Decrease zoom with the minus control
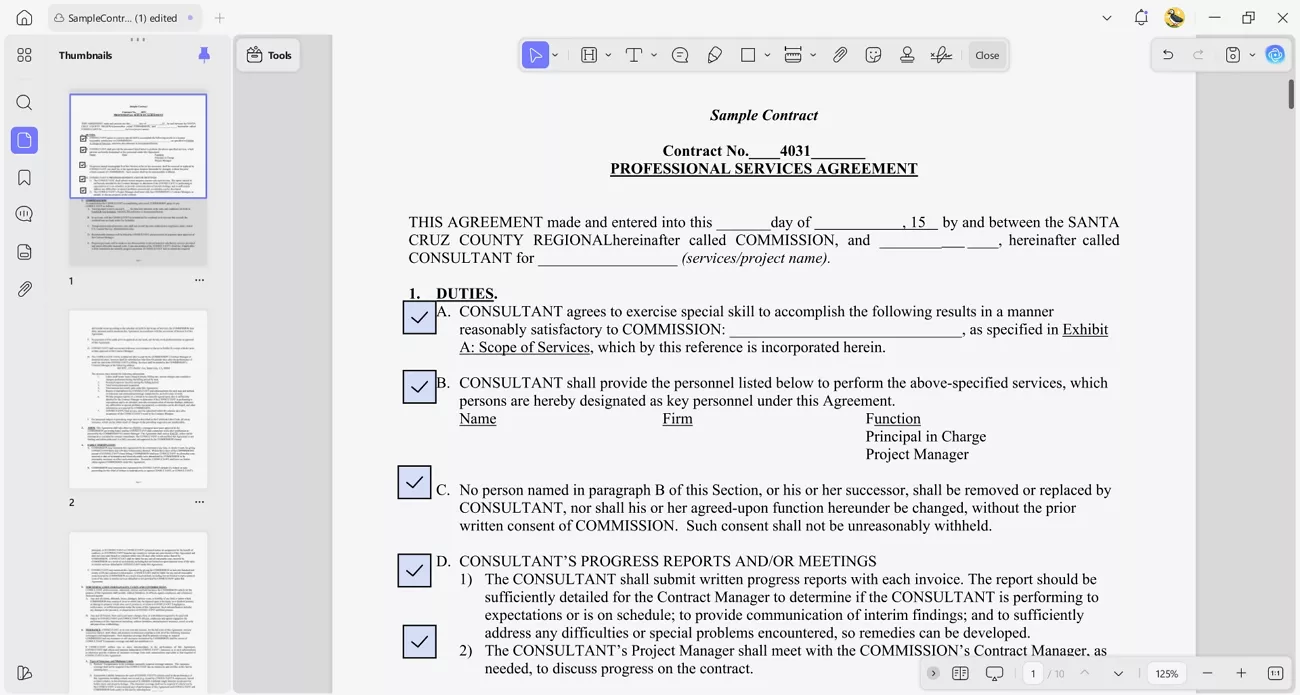1300x695 pixels. pyautogui.click(x=1207, y=673)
